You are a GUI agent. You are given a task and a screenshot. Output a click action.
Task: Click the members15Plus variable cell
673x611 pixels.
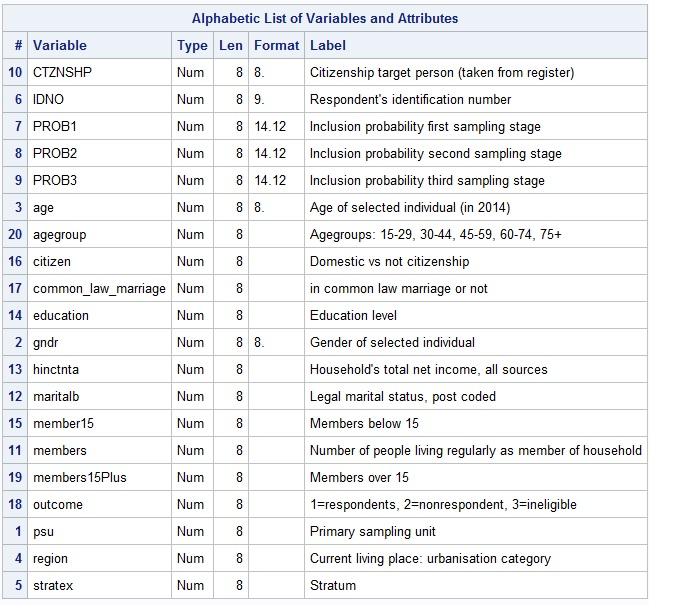click(x=99, y=478)
